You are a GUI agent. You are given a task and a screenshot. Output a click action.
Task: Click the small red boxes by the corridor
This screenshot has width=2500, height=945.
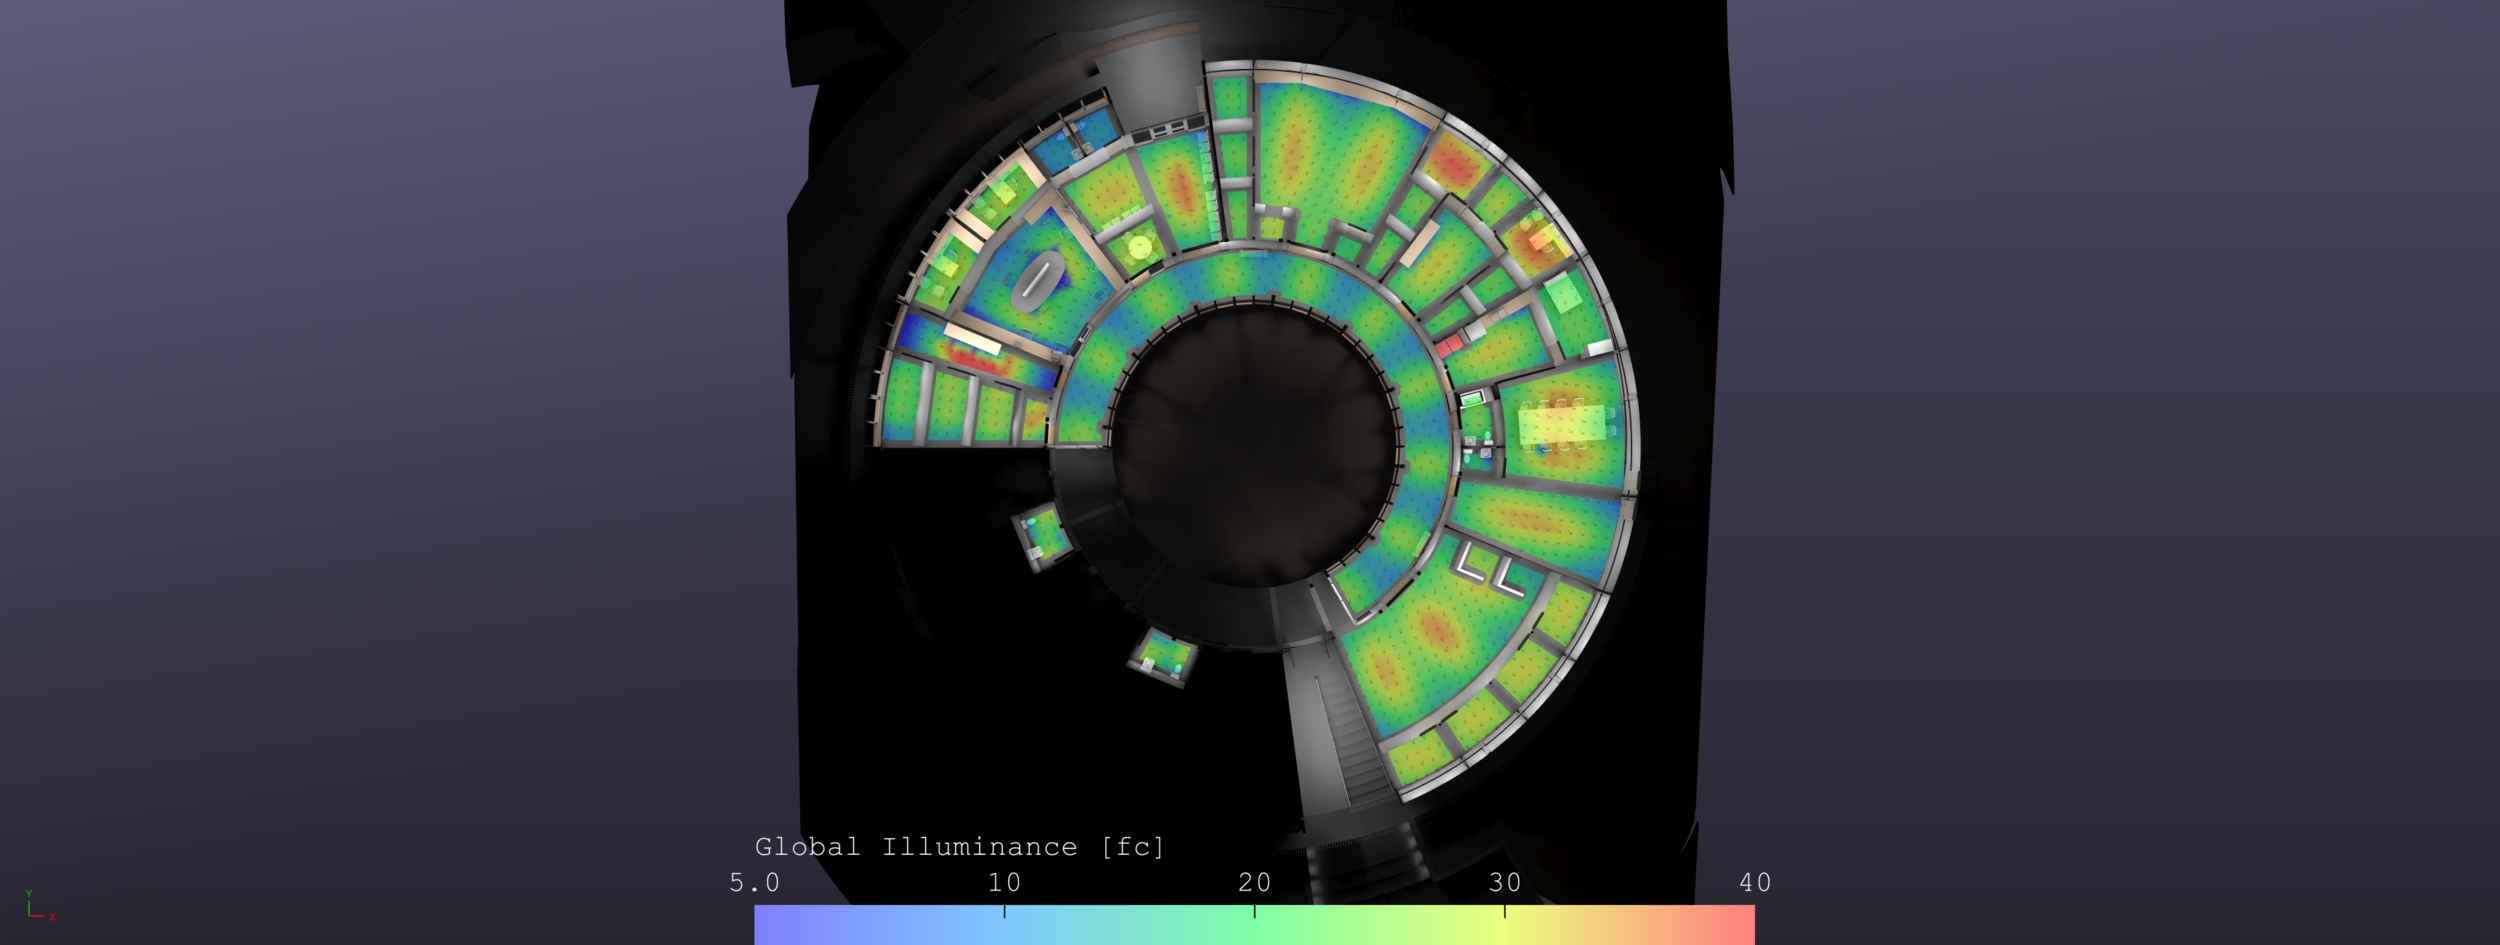[x=1449, y=346]
